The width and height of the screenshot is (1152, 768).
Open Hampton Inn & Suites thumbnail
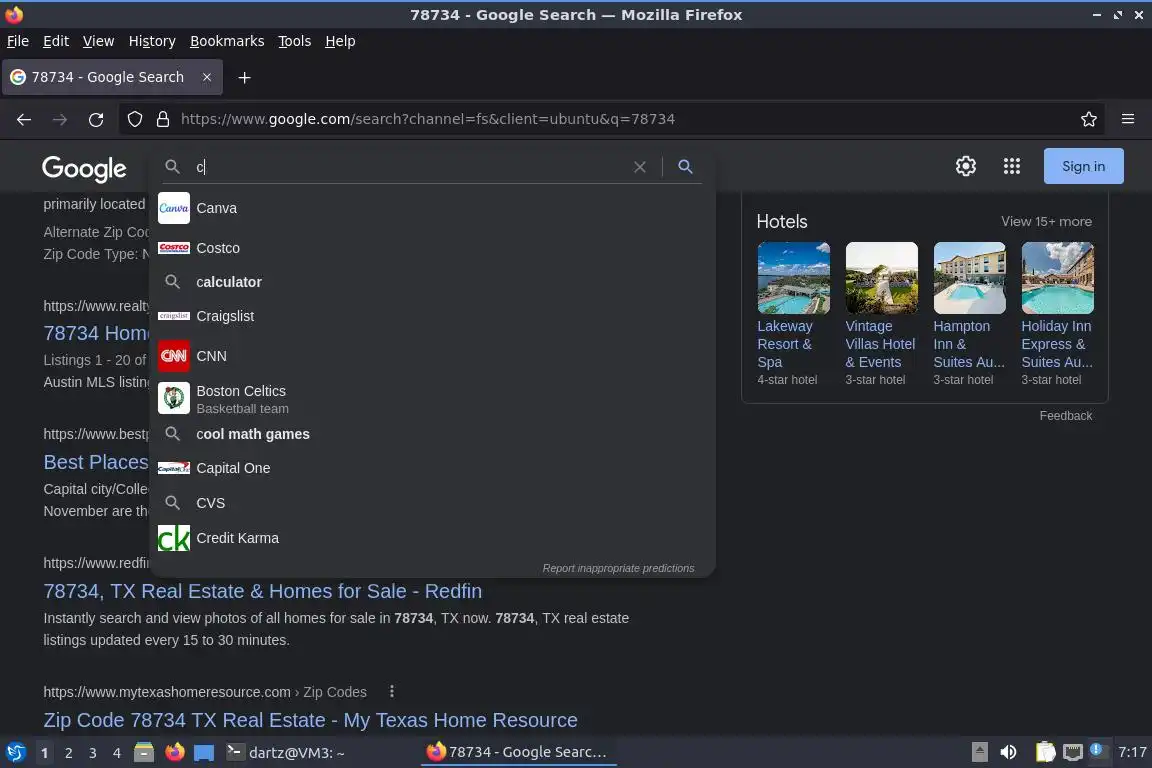click(969, 278)
